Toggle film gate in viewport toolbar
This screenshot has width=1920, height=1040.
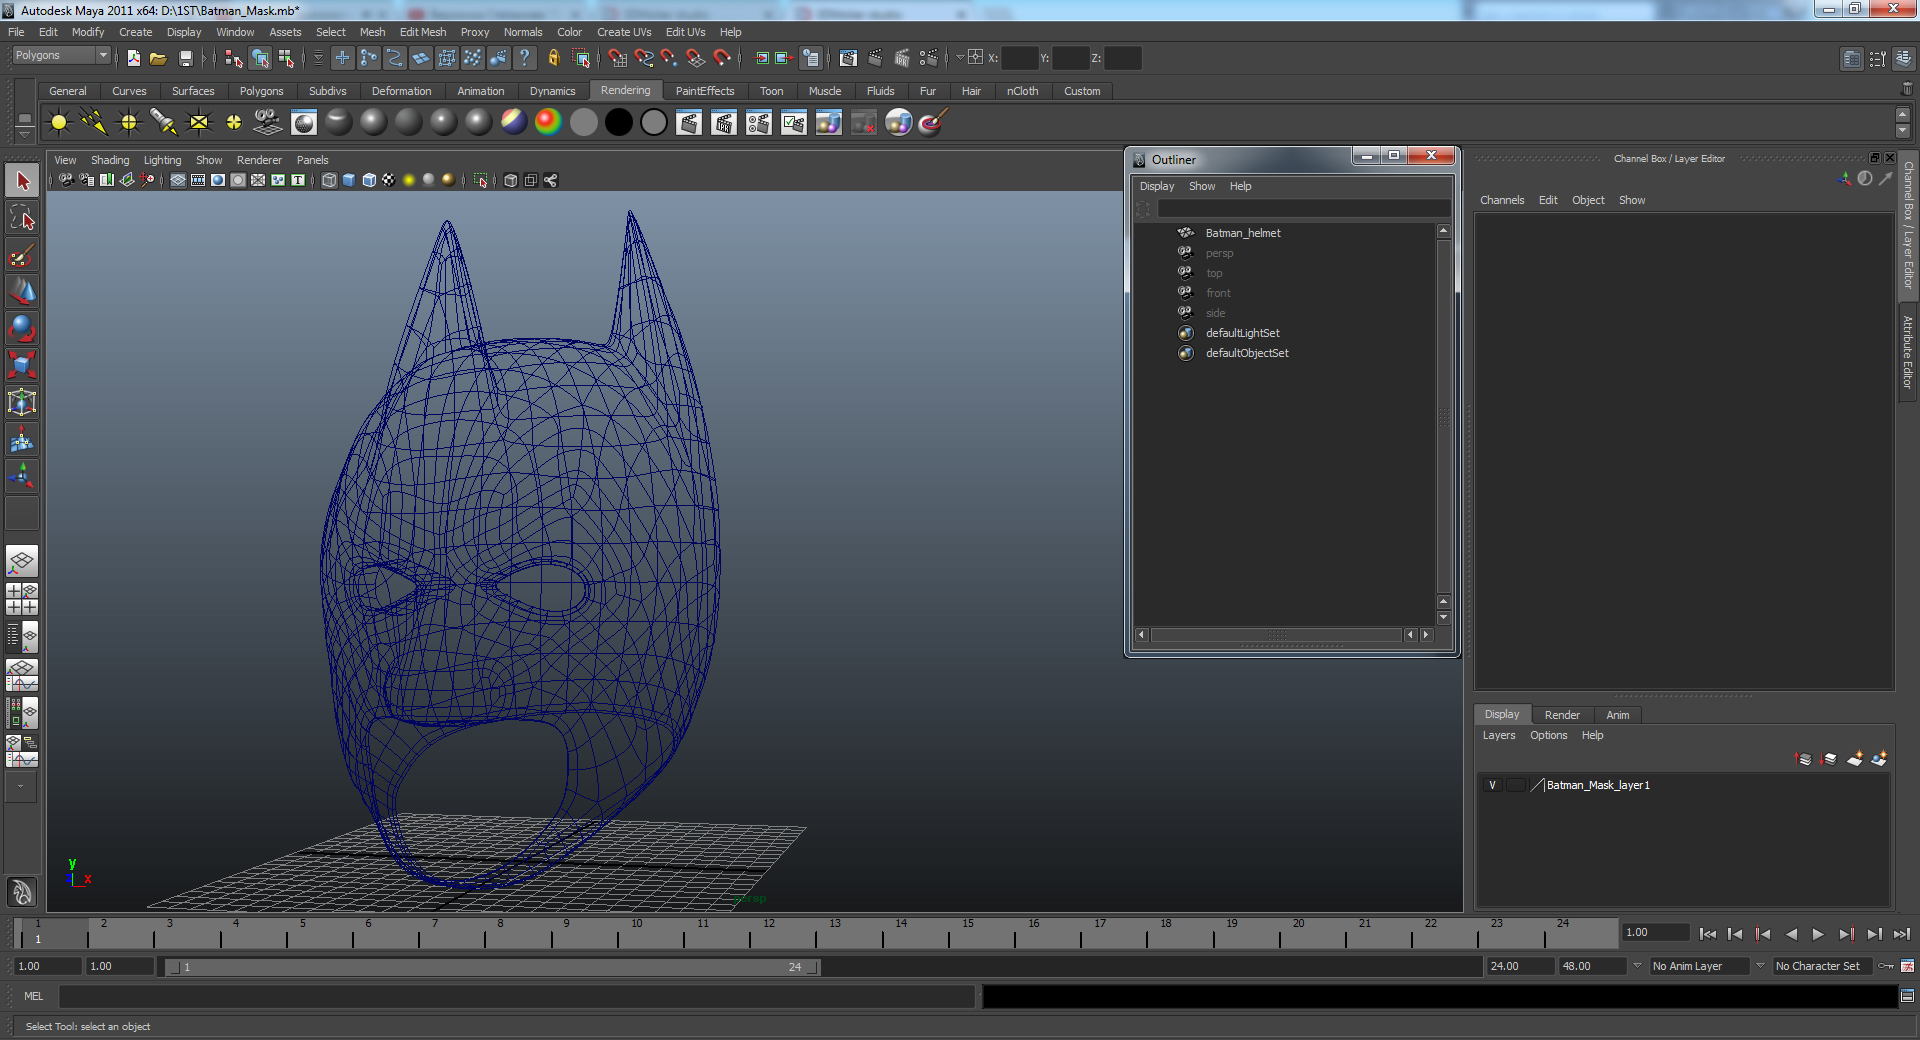coord(198,180)
